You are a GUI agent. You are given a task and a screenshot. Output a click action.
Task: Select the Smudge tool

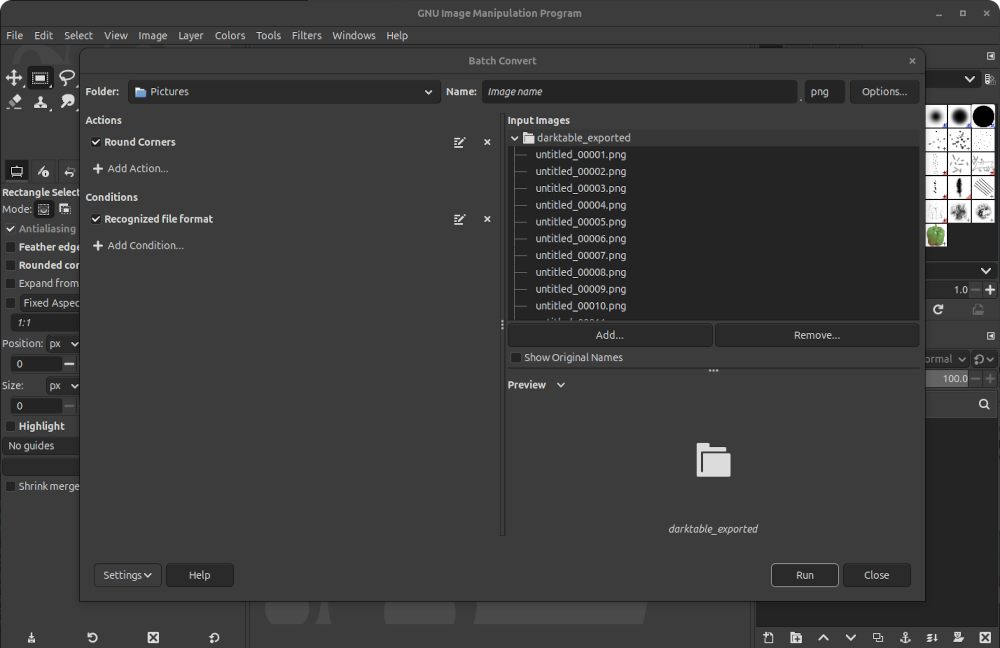[x=67, y=101]
